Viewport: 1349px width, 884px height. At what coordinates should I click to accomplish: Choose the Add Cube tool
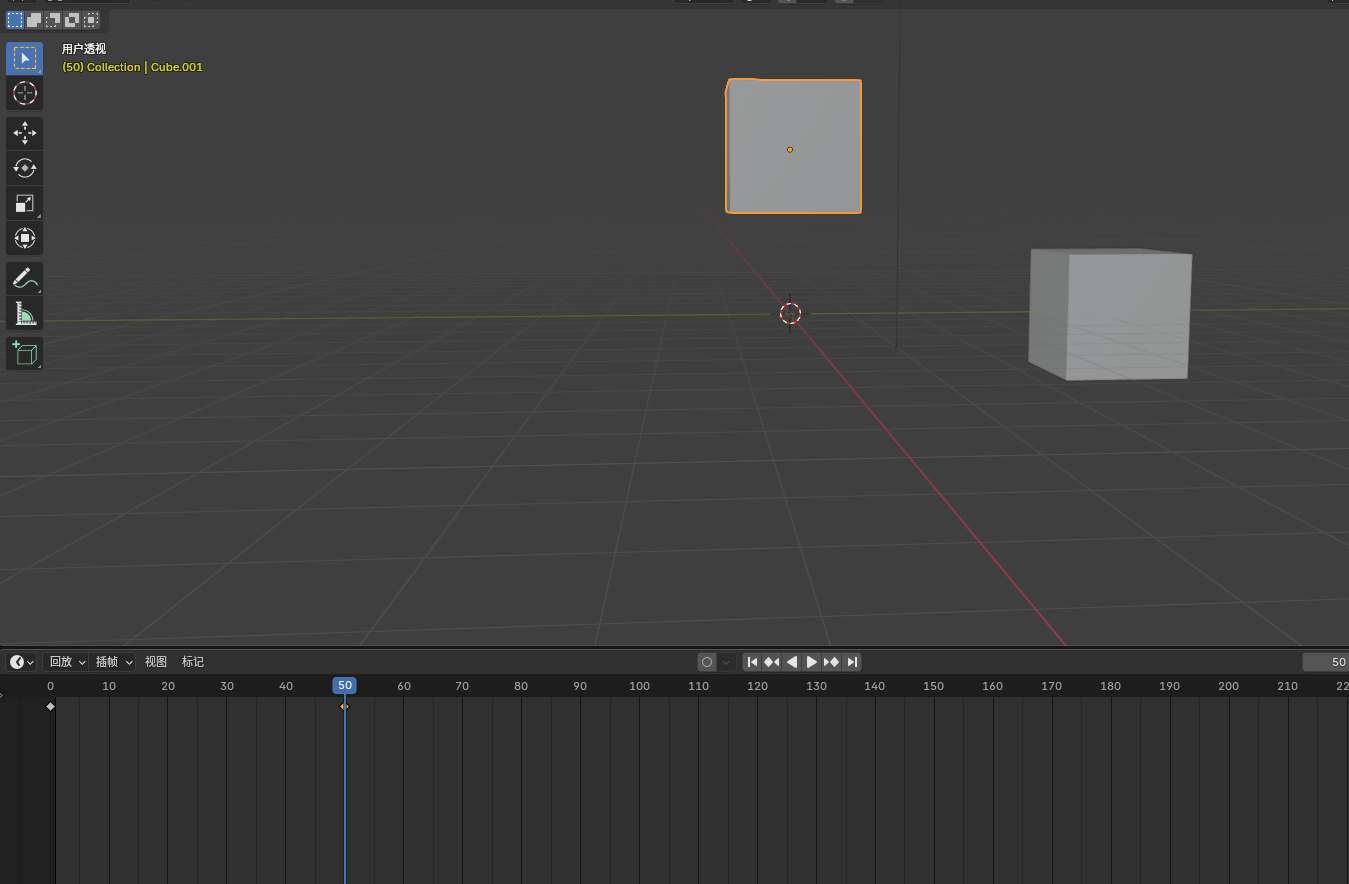click(x=25, y=353)
